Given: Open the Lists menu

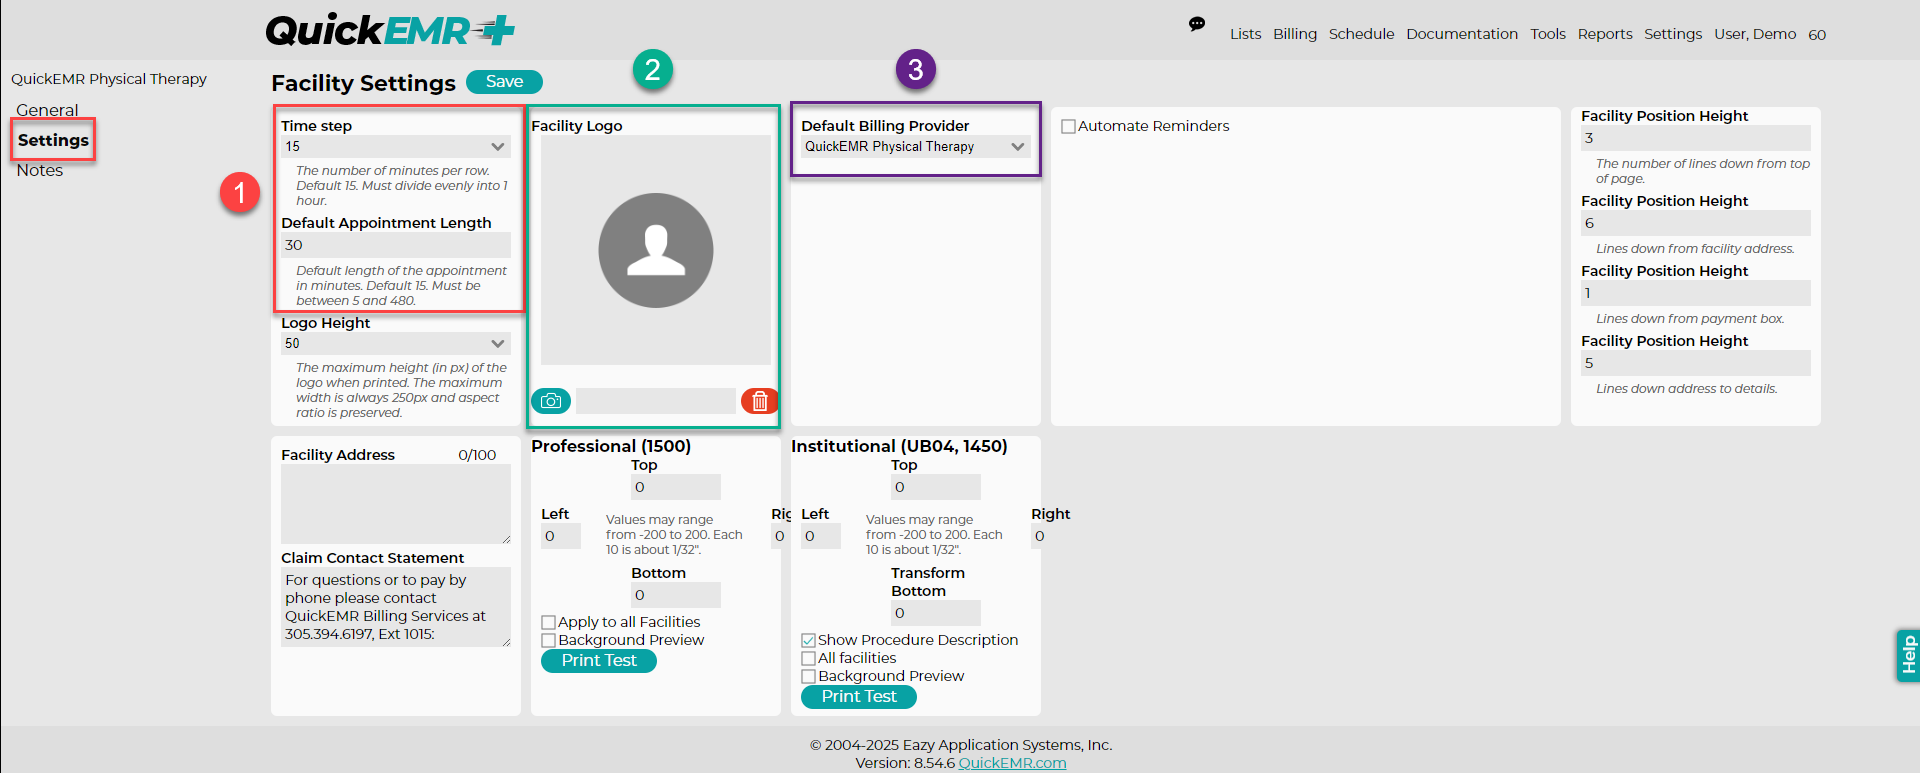Looking at the screenshot, I should (x=1246, y=34).
